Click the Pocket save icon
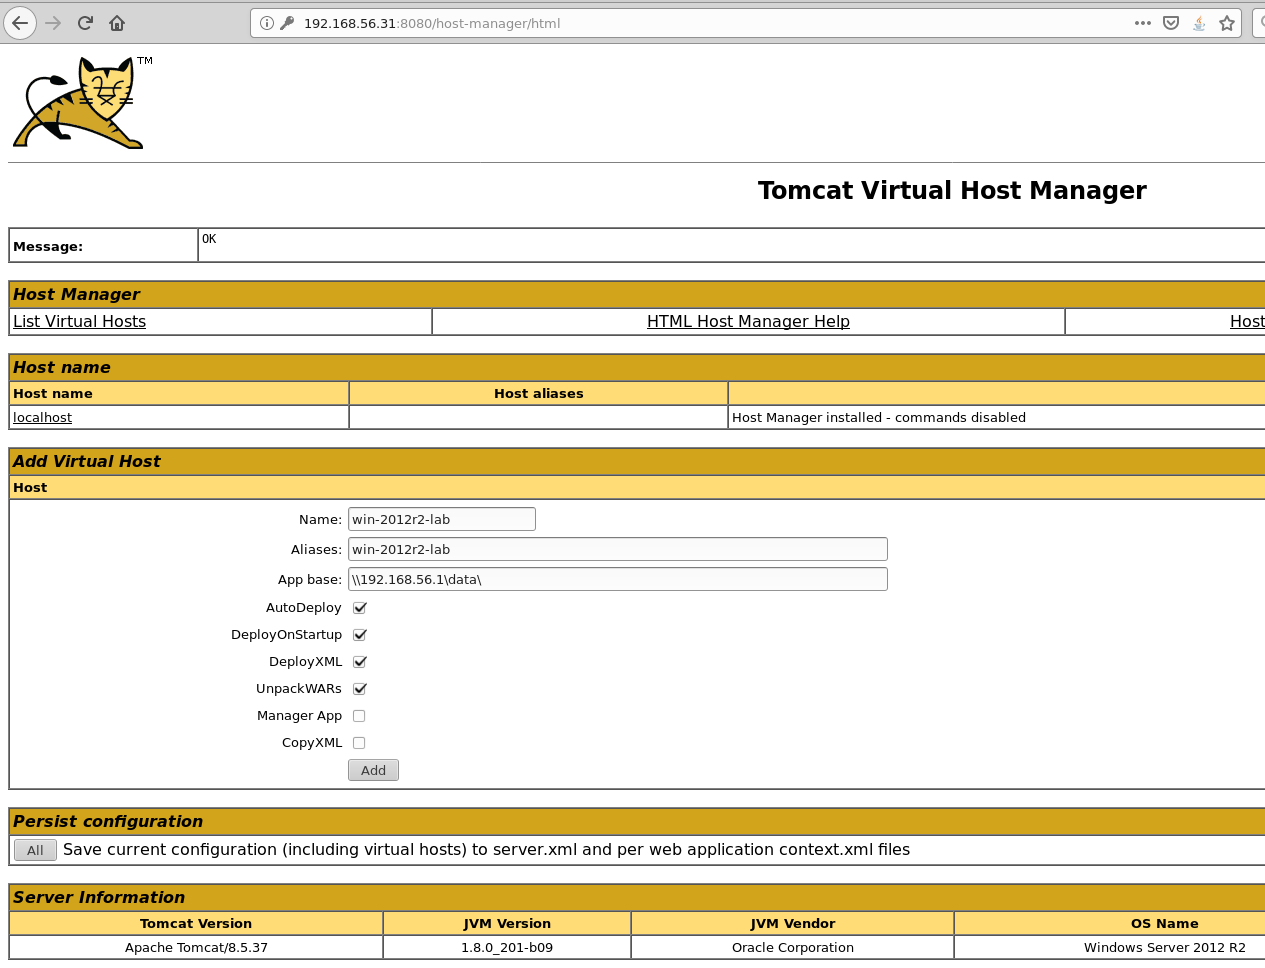This screenshot has width=1265, height=968. pos(1171,23)
